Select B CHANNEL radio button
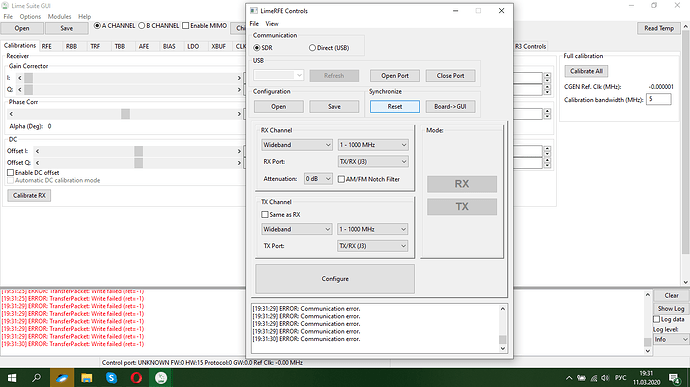Viewport: 690px width, 387px height. (142, 26)
